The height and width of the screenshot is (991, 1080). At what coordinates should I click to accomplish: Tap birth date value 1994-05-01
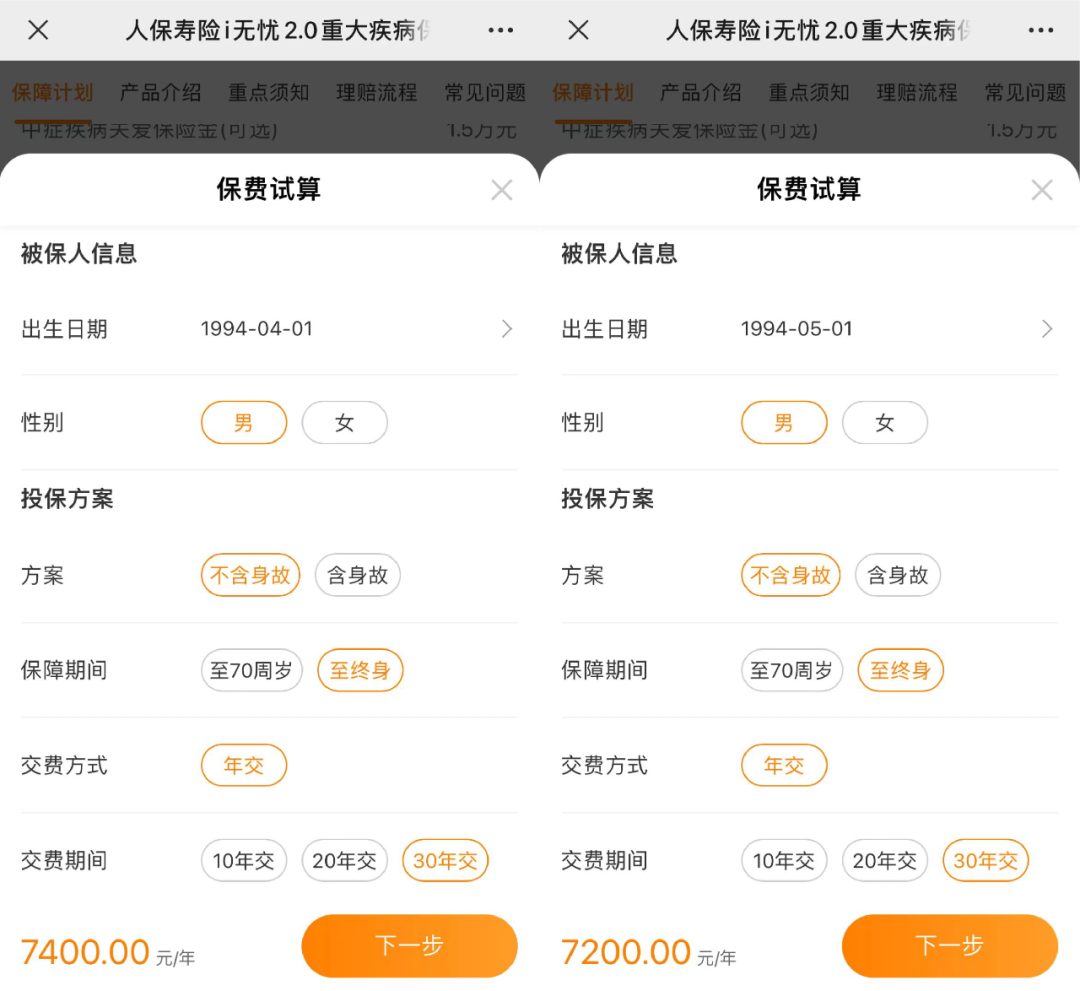pos(796,329)
